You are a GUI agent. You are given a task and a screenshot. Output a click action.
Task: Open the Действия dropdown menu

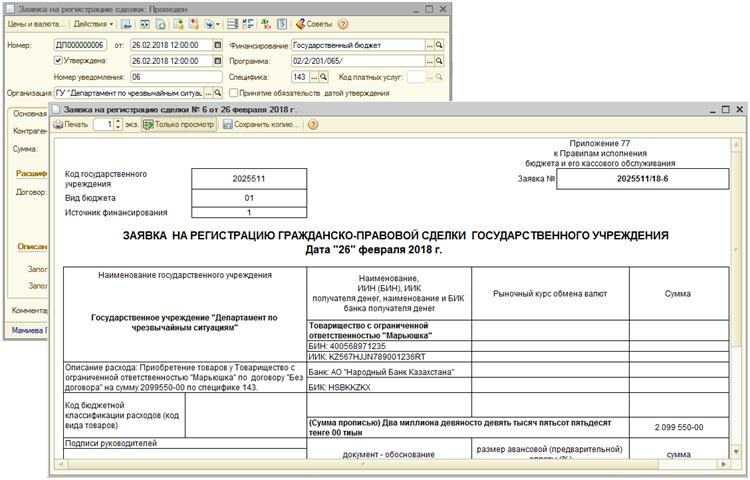pos(92,23)
